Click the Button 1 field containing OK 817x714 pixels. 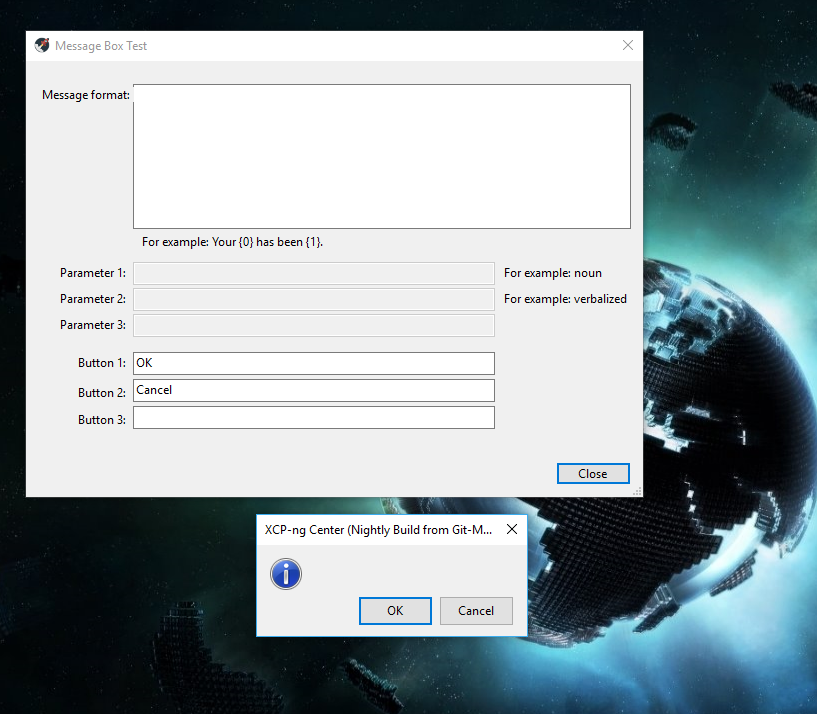click(313, 363)
